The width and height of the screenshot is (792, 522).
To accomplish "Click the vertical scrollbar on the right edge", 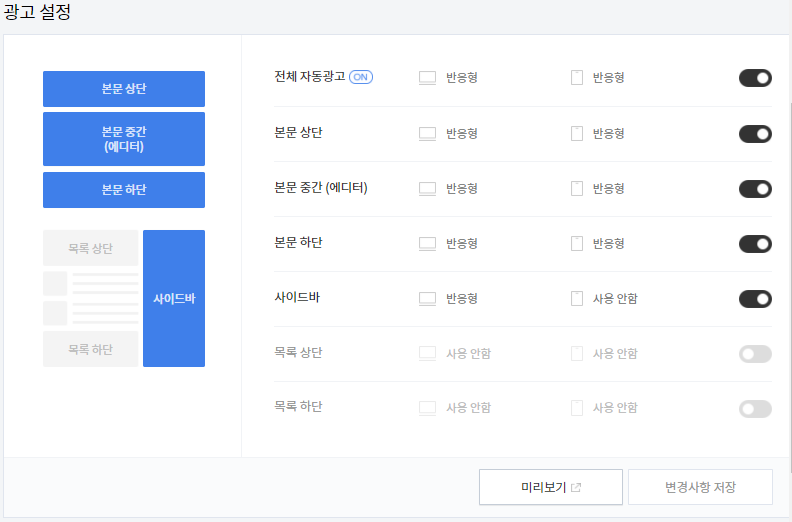I will [790, 288].
